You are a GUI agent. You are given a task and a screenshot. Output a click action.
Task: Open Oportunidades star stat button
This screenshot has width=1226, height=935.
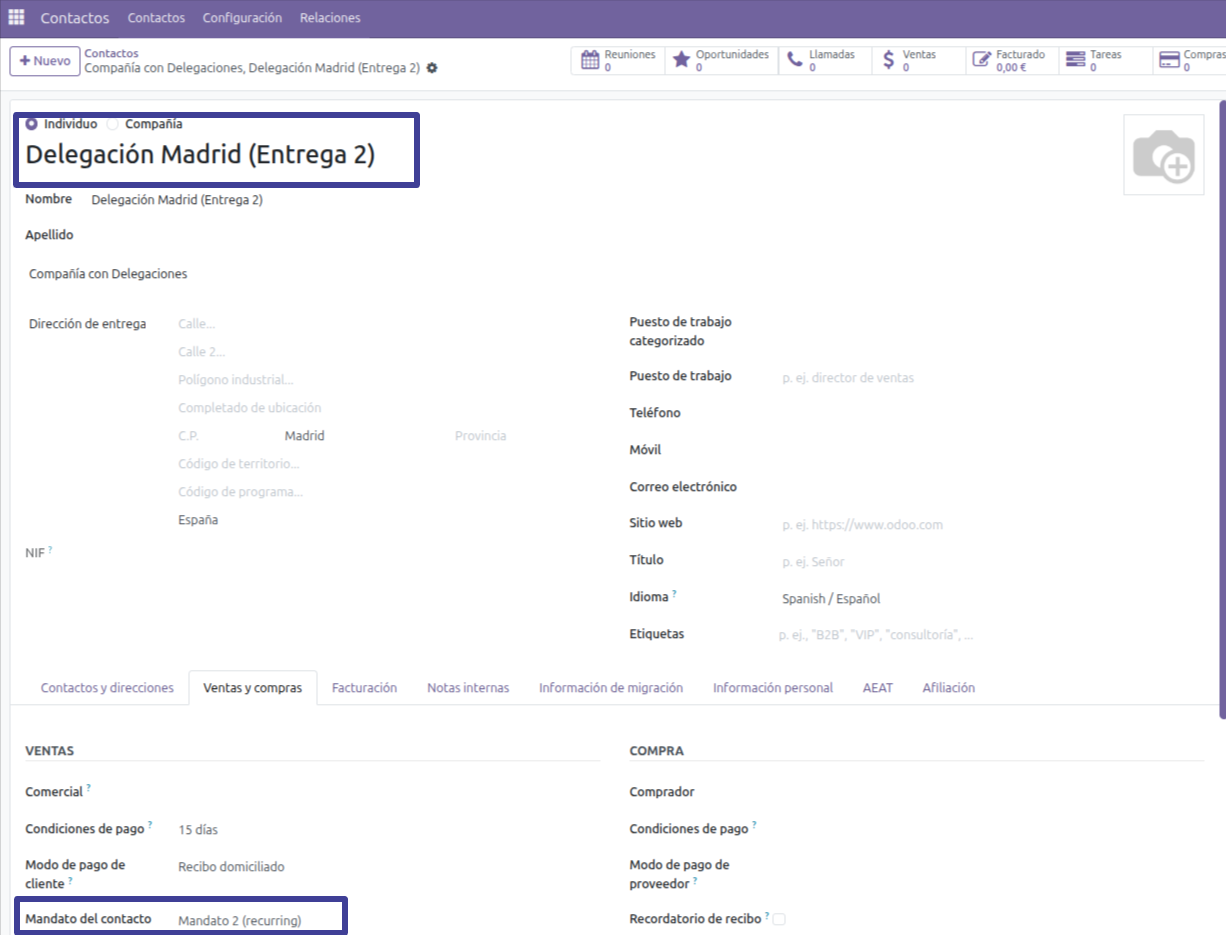719,60
